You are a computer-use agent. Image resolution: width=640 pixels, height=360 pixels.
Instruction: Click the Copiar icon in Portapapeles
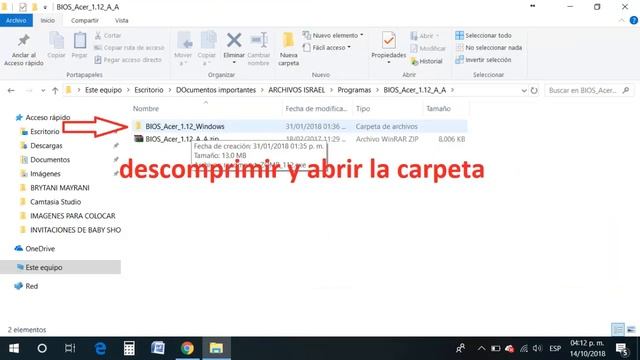coord(56,40)
